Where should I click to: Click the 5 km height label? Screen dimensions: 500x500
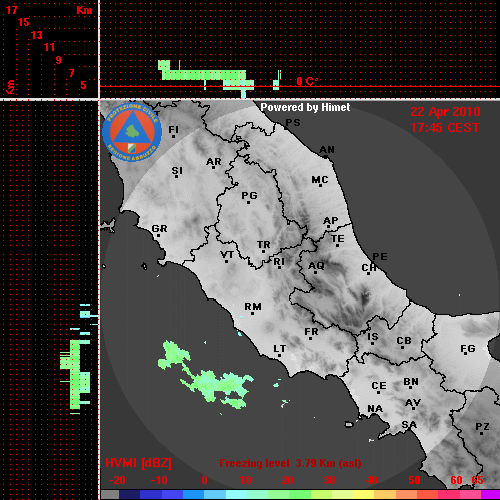[x=83, y=85]
